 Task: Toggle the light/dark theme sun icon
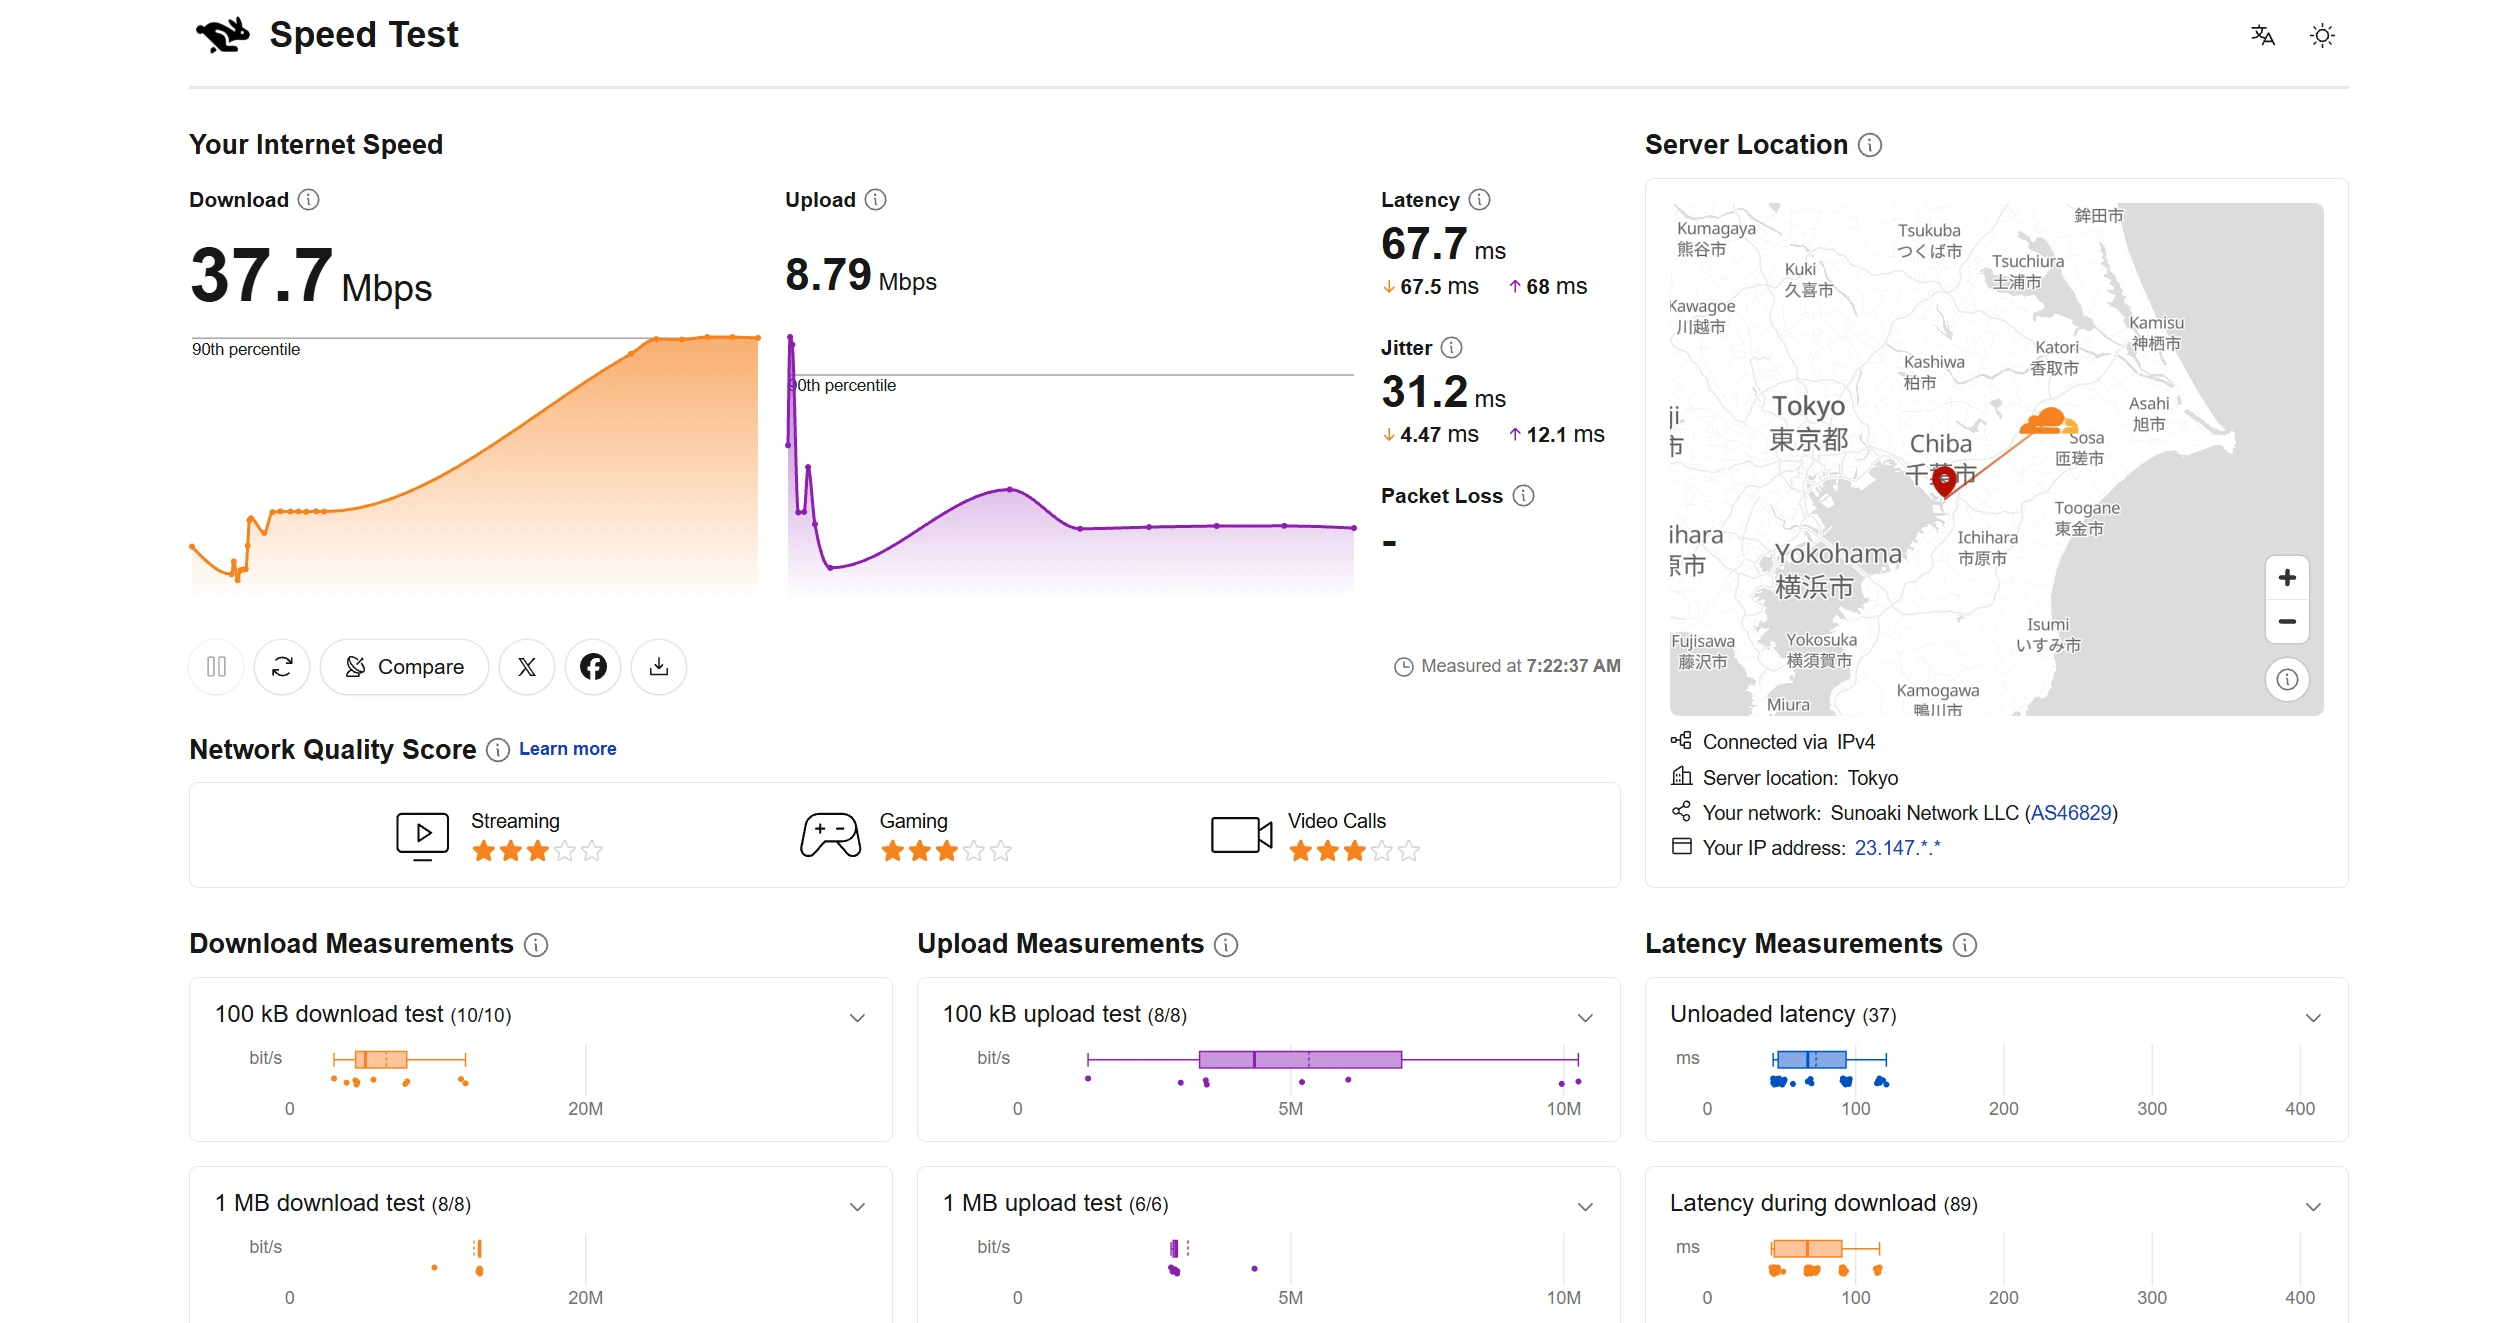pyautogui.click(x=2322, y=36)
